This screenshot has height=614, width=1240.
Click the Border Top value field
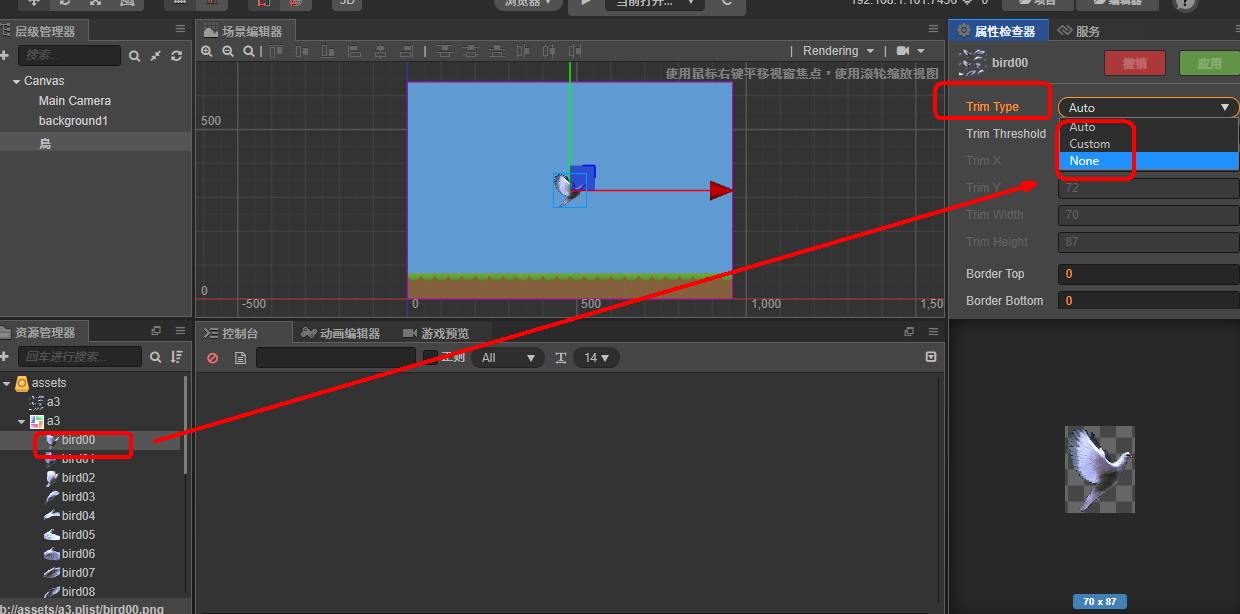point(1148,274)
